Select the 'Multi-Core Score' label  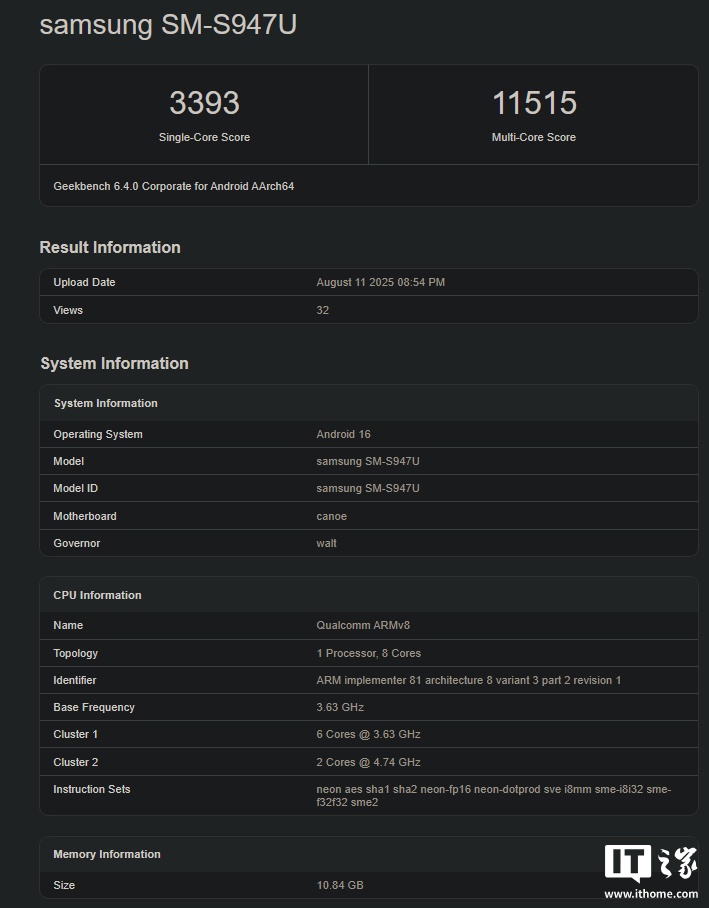[x=533, y=137]
